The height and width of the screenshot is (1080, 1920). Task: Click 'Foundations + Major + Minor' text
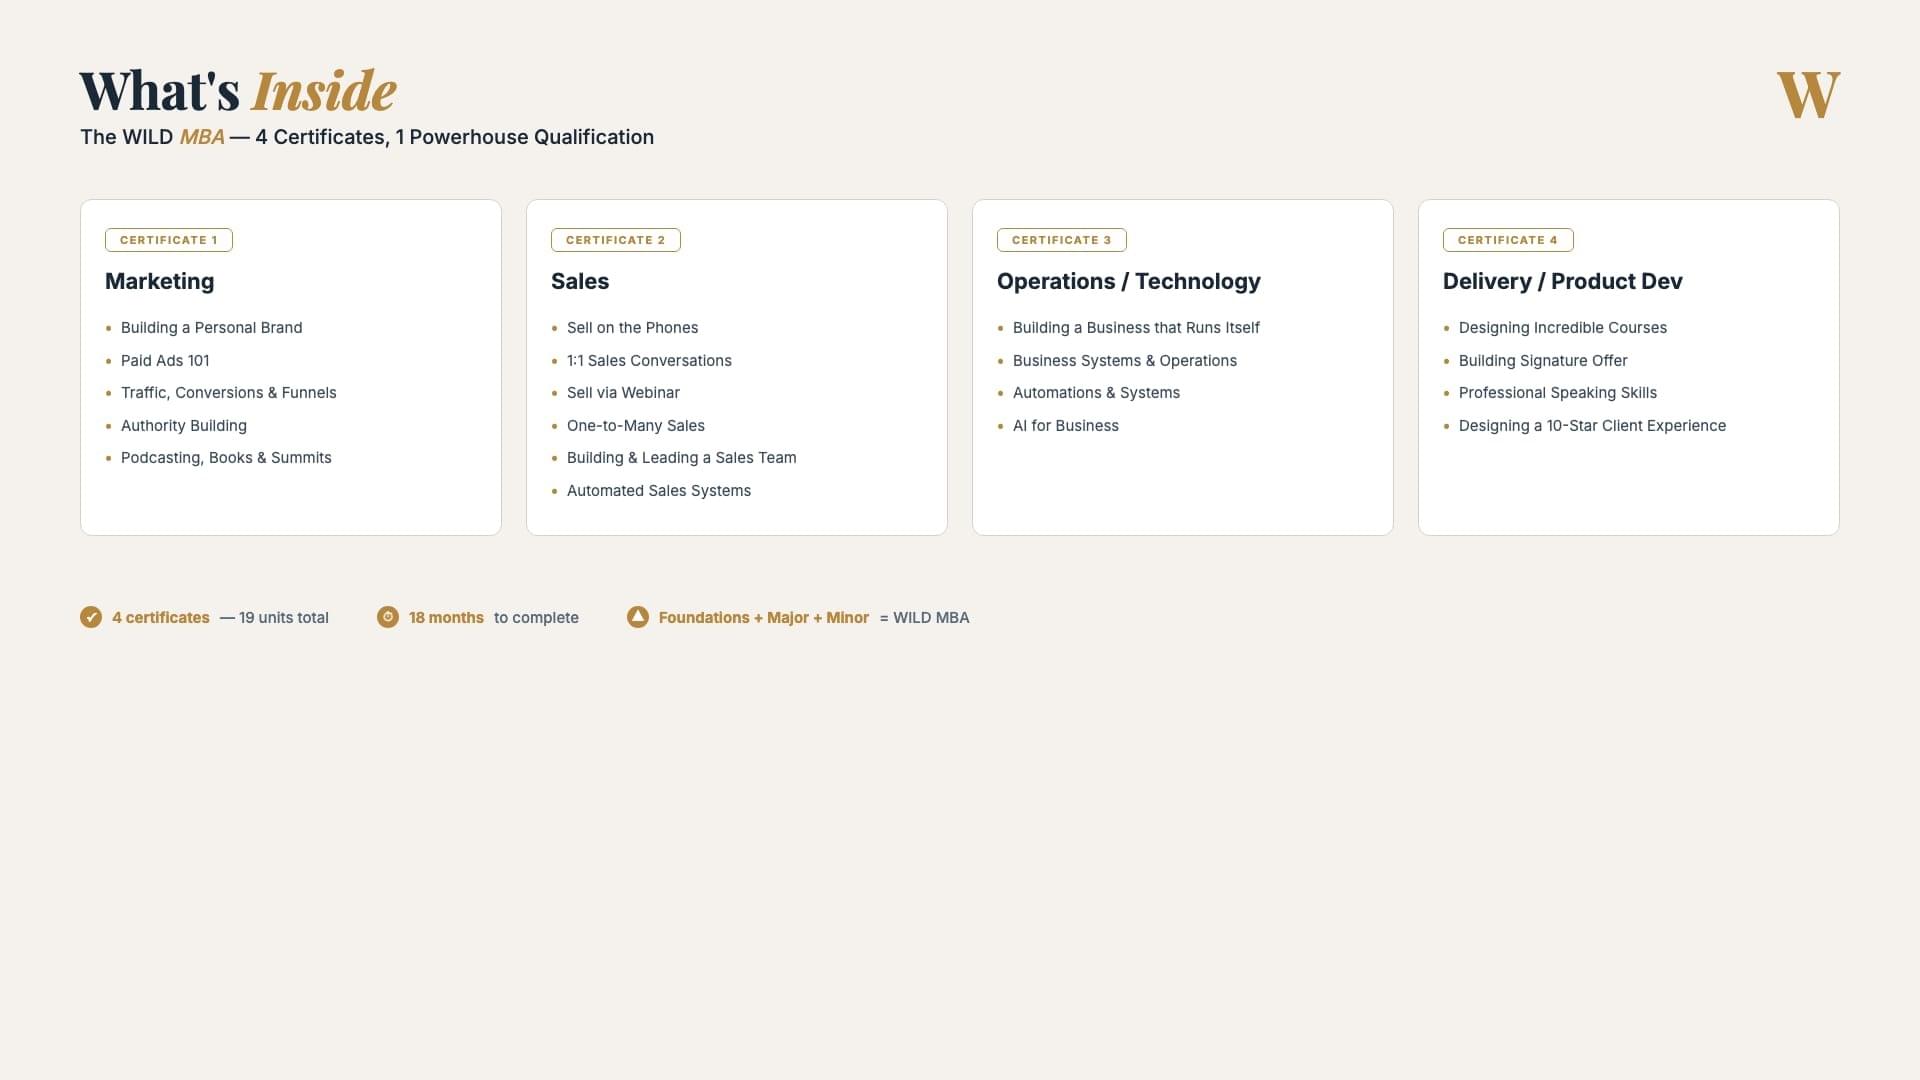coord(764,618)
